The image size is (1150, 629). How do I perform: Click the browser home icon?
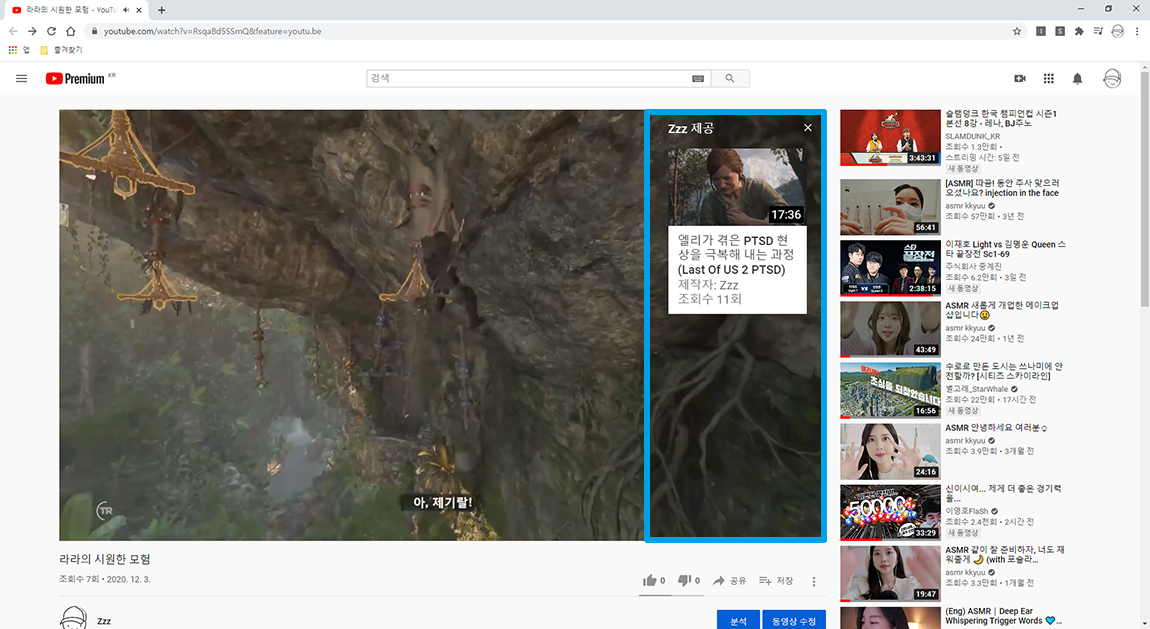click(70, 31)
